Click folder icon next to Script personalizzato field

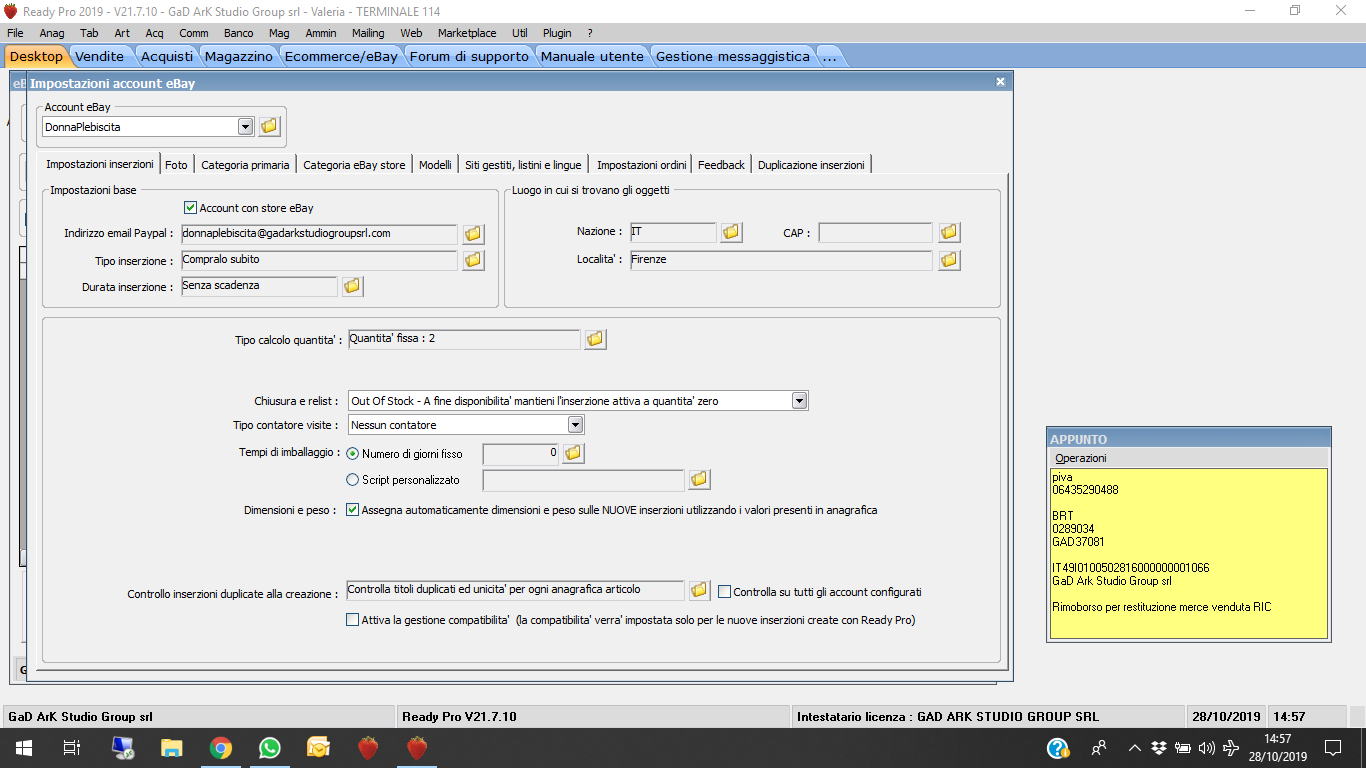(699, 480)
